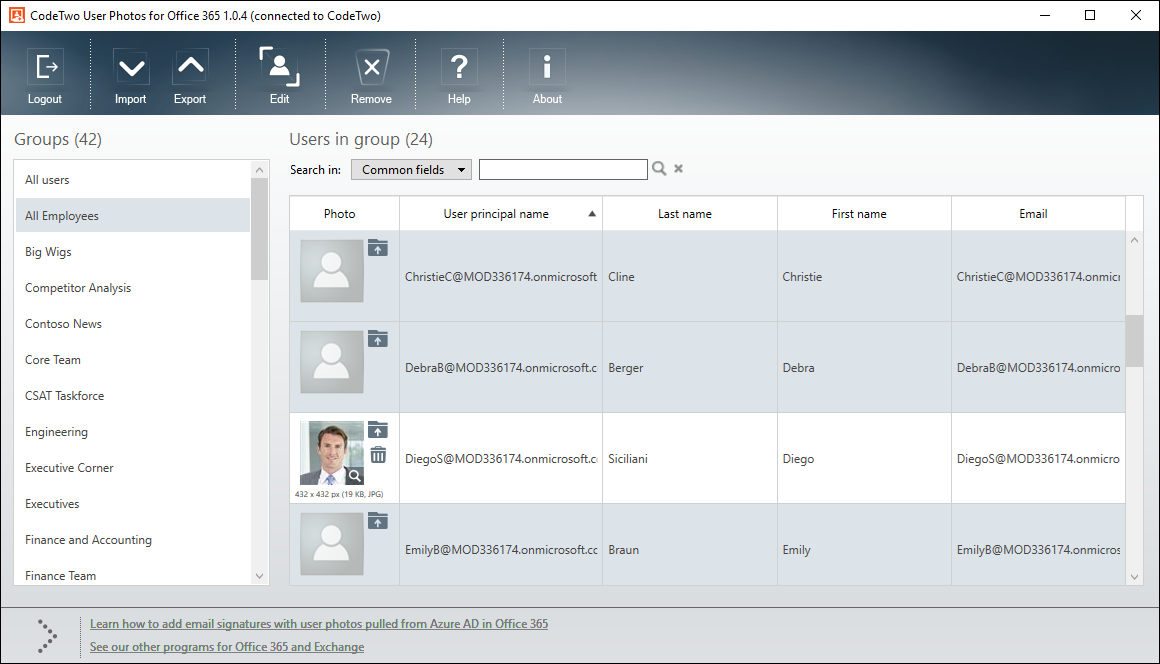Image resolution: width=1160 pixels, height=664 pixels.
Task: Select the DebraB user principal name cell
Action: pyautogui.click(x=501, y=367)
